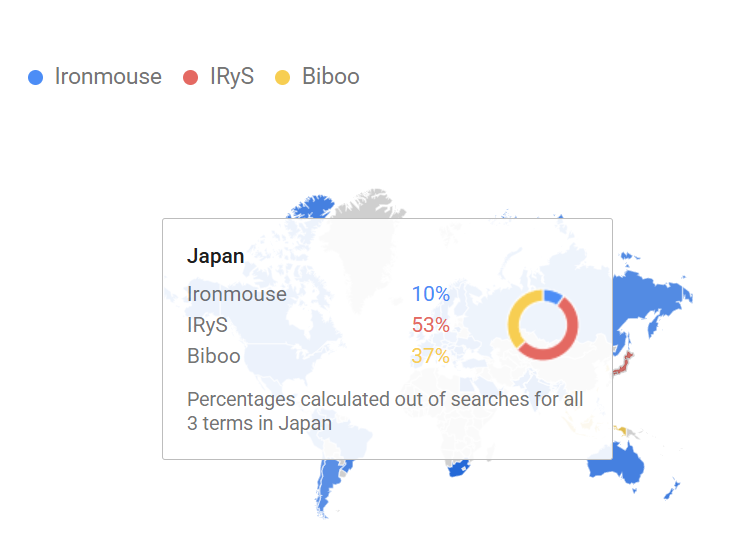752x539 pixels.
Task: Click the 37% Biboo value in tooltip
Action: click(430, 356)
